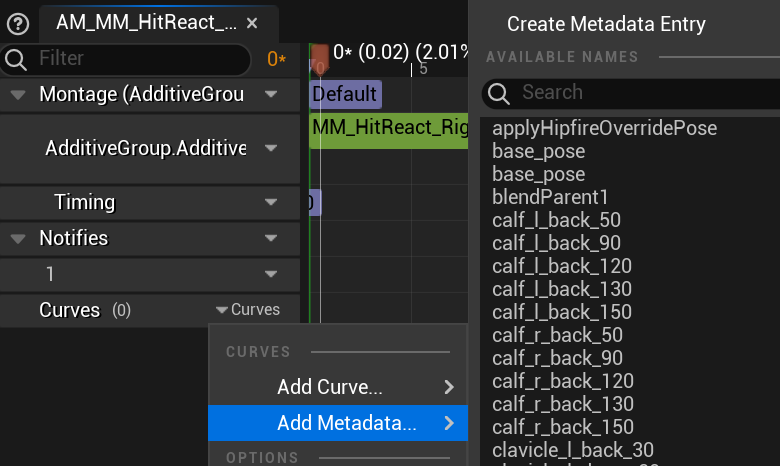Viewport: 780px width, 466px height.
Task: Pick blendParent1 metadata name
Action: tap(550, 197)
